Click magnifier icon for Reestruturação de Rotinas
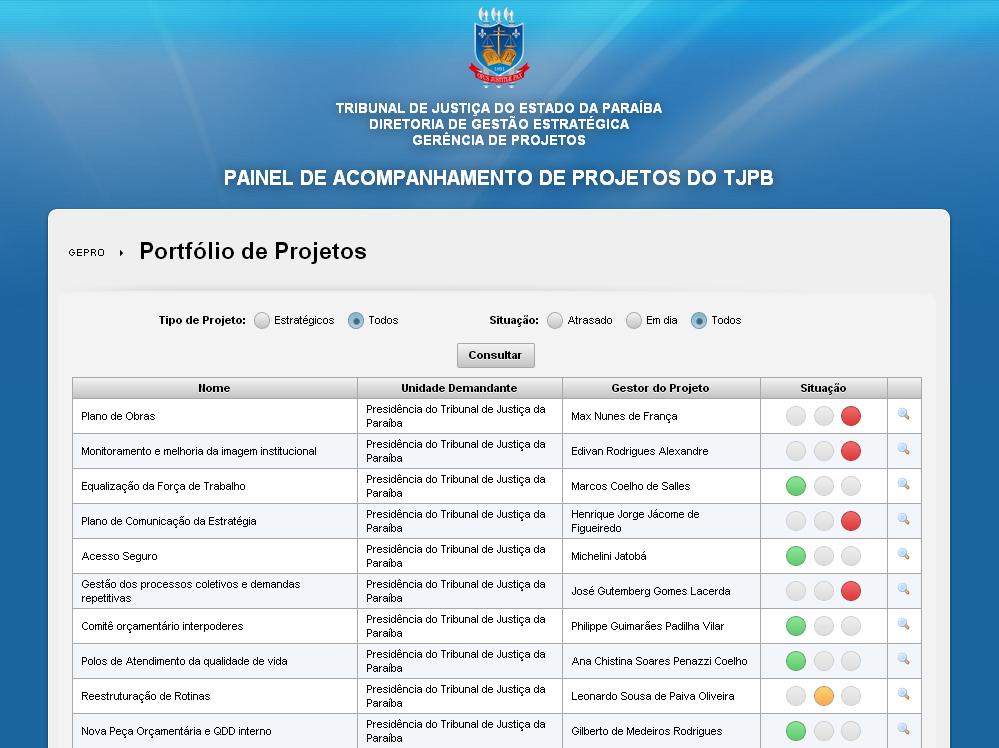 pyautogui.click(x=903, y=695)
